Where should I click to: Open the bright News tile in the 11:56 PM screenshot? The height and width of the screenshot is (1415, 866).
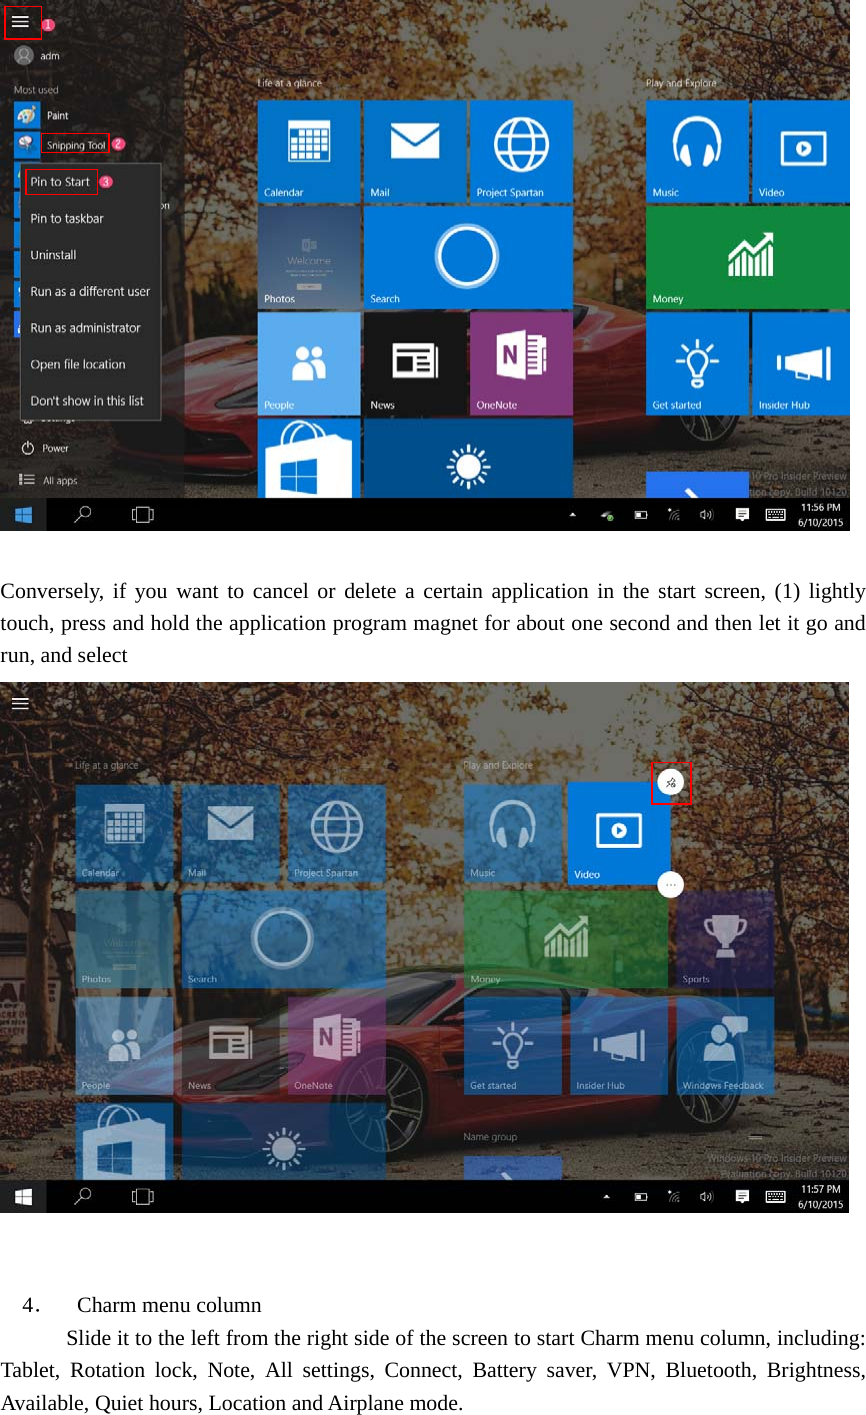(415, 364)
